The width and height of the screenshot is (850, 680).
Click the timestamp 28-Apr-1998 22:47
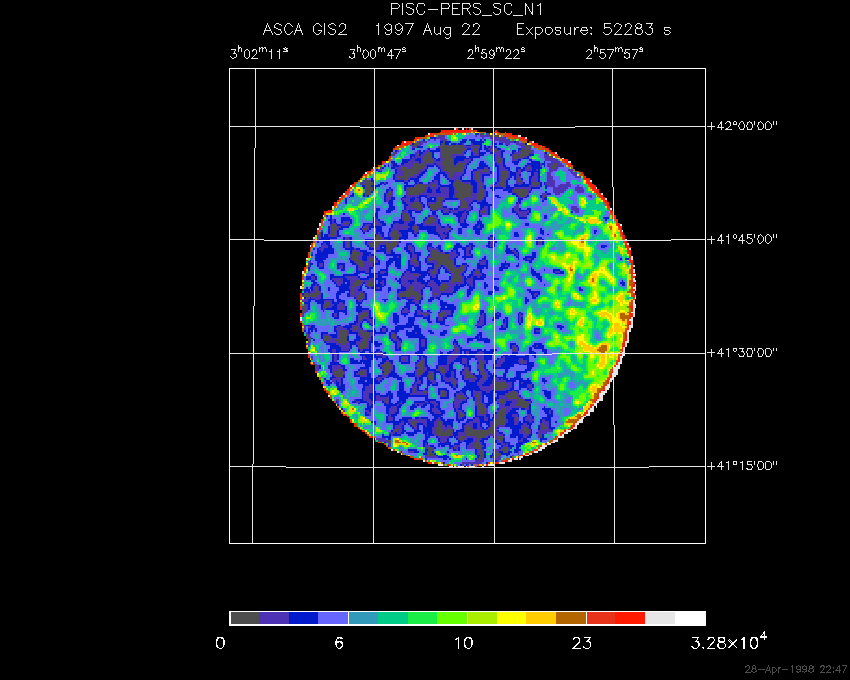pos(795,669)
